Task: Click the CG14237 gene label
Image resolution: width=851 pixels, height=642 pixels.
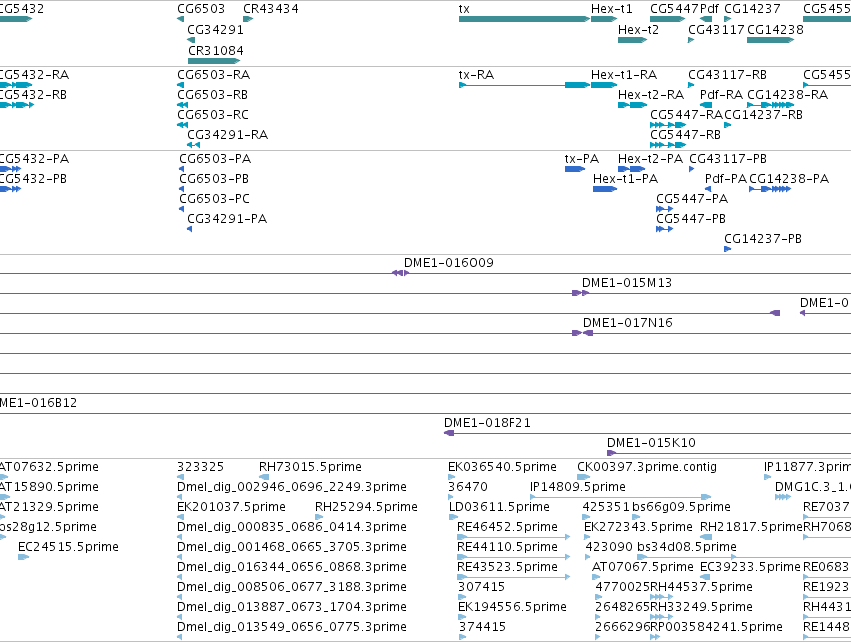Action: (x=752, y=9)
